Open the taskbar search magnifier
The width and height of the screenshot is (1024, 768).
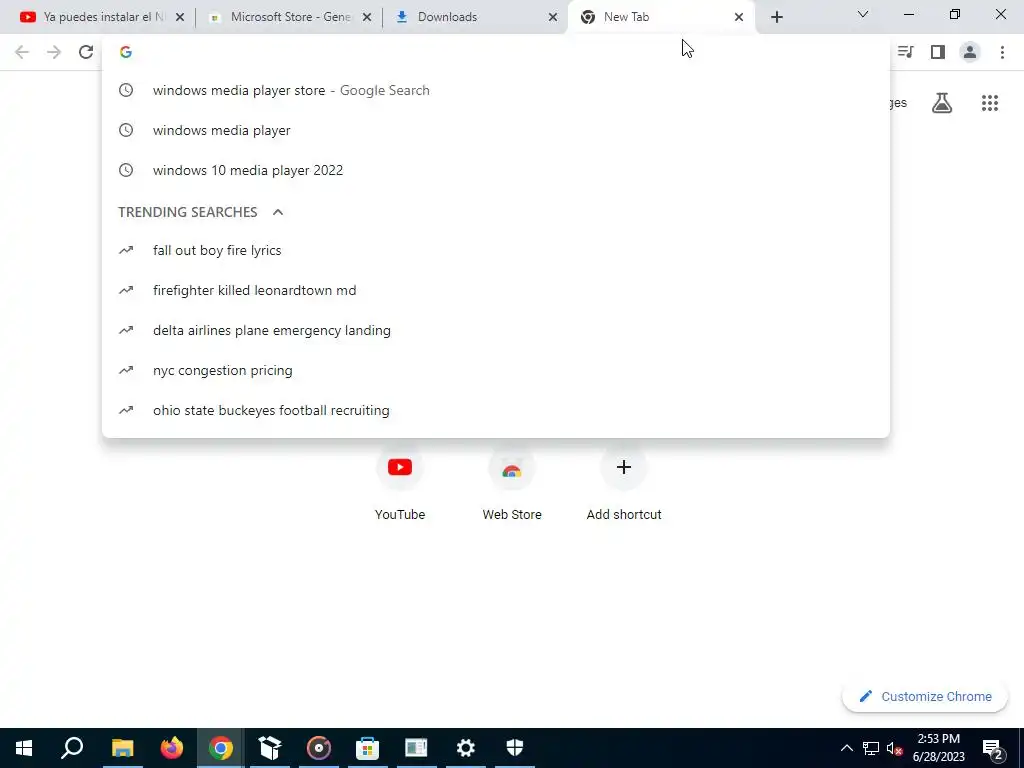(x=72, y=748)
